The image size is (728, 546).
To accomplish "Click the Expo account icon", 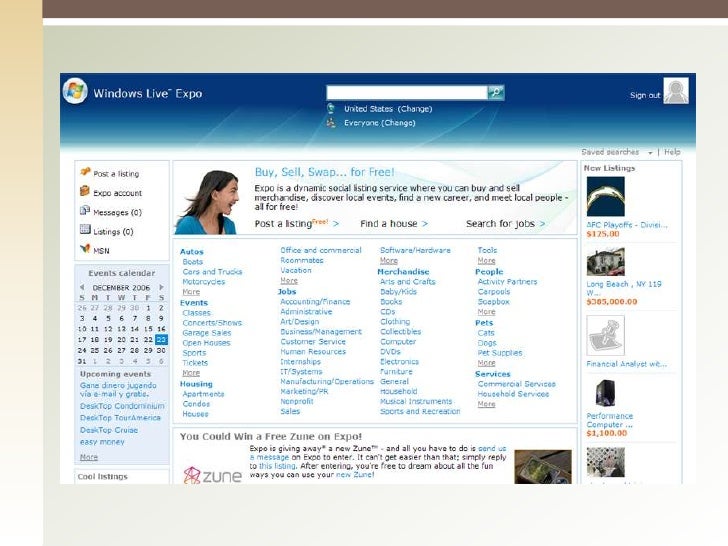I will point(85,191).
